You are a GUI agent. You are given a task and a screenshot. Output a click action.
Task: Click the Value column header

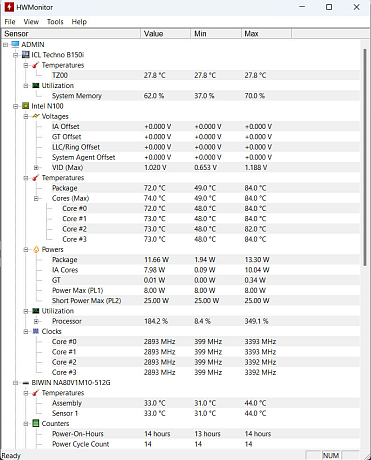click(x=165, y=34)
